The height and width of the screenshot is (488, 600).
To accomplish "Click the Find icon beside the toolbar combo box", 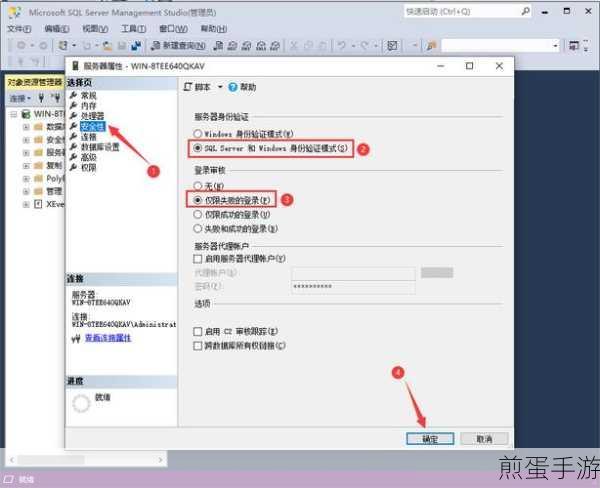I will (431, 46).
